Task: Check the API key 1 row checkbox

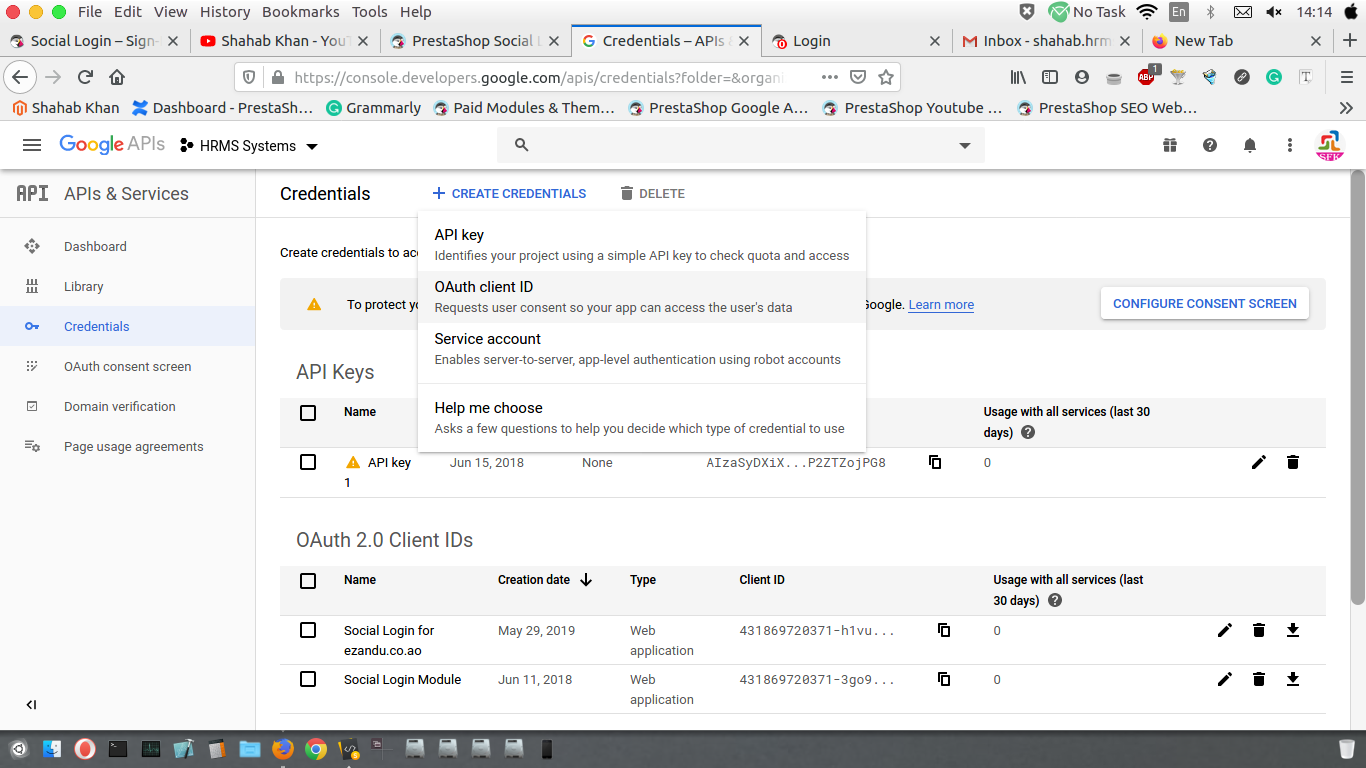Action: coord(308,462)
